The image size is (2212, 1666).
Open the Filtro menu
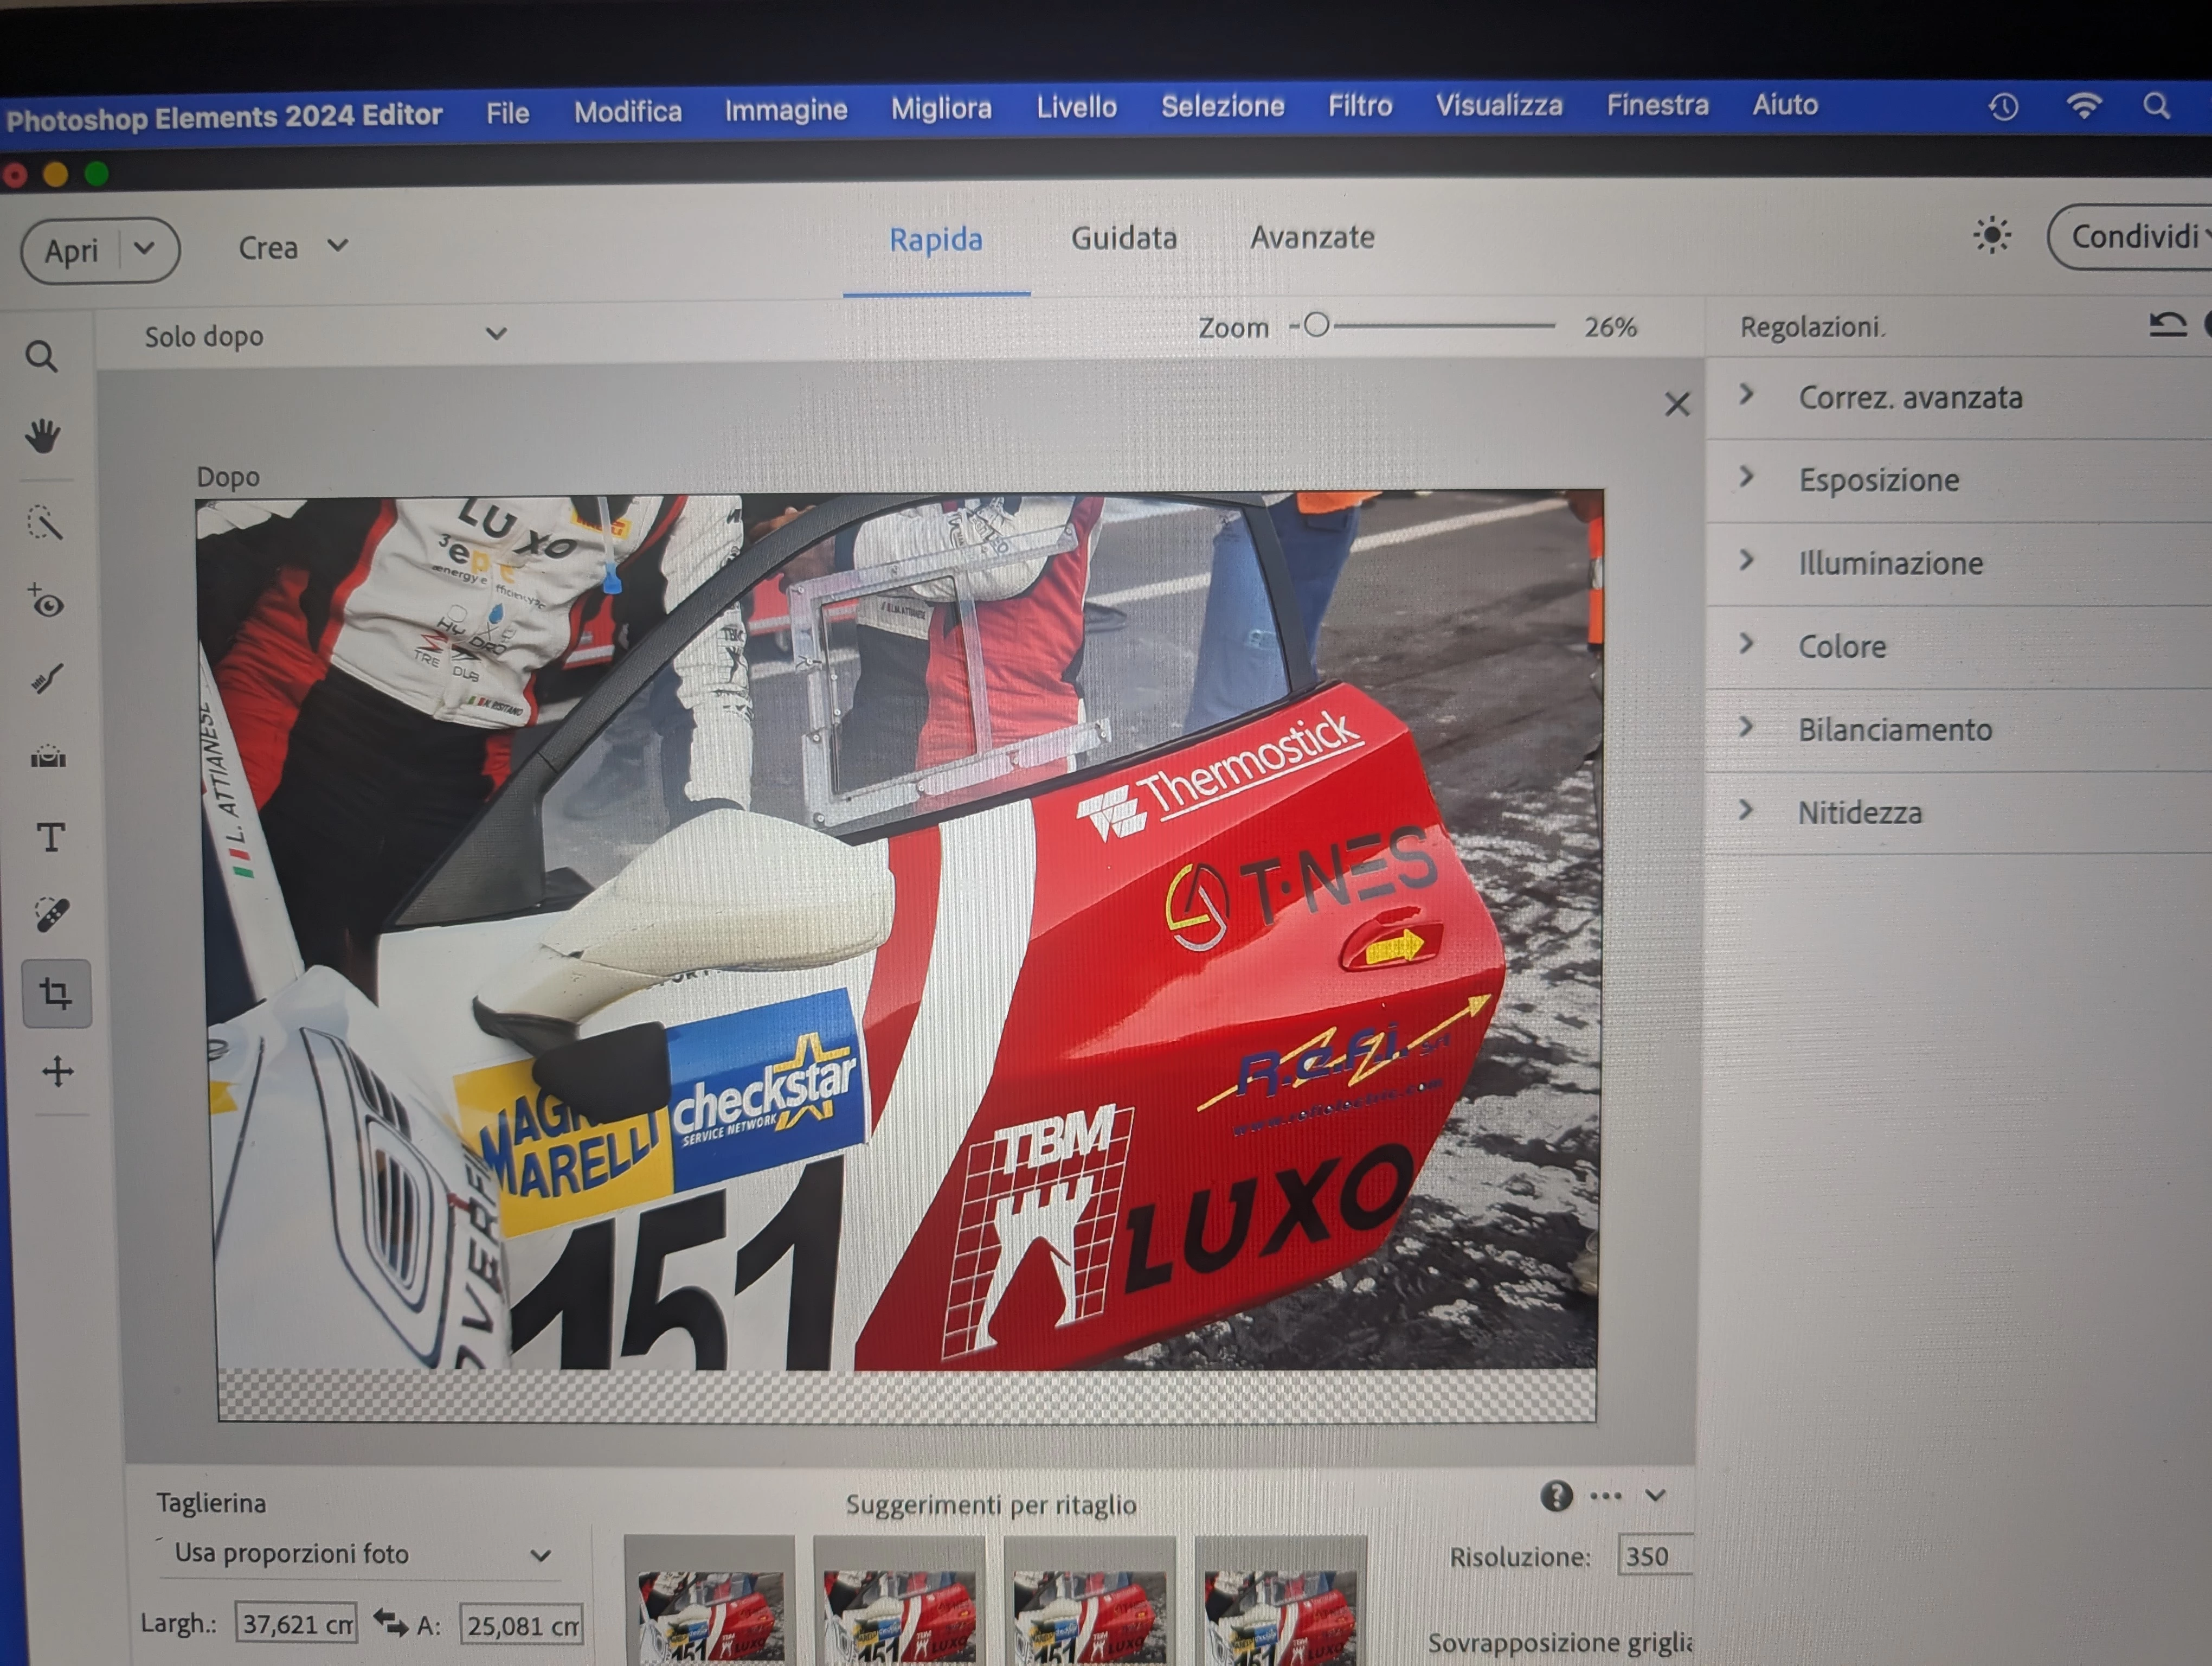pos(1359,105)
